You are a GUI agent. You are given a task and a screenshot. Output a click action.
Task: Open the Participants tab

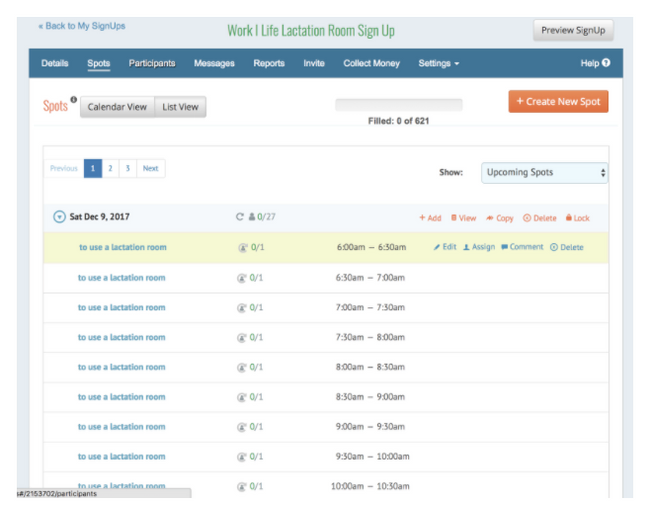tap(152, 63)
